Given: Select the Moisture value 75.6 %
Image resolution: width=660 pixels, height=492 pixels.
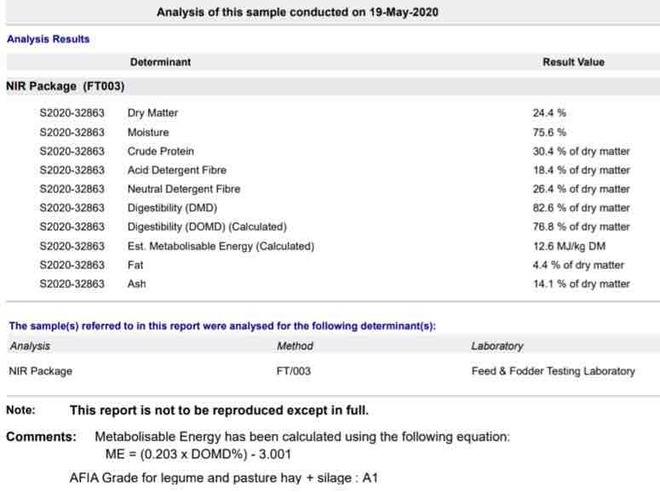Looking at the screenshot, I should click(x=549, y=132).
